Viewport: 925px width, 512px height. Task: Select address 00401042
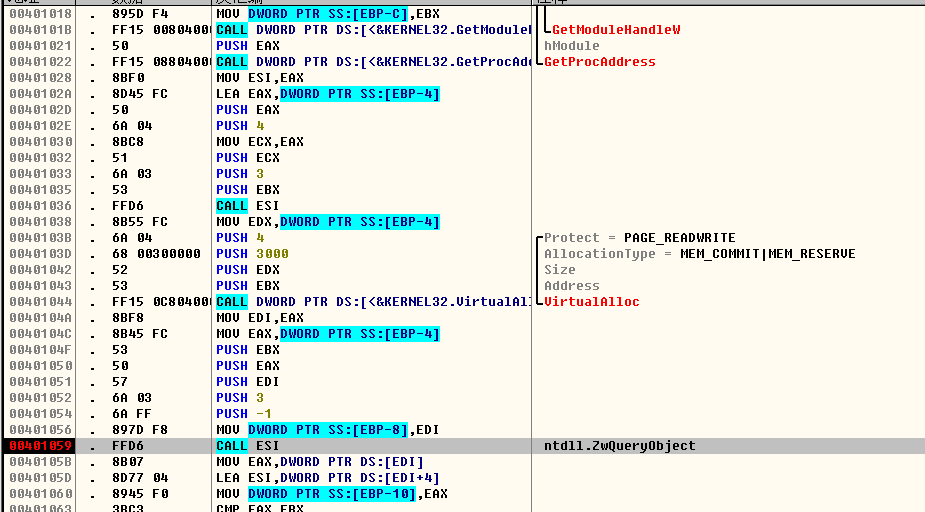(x=40, y=270)
